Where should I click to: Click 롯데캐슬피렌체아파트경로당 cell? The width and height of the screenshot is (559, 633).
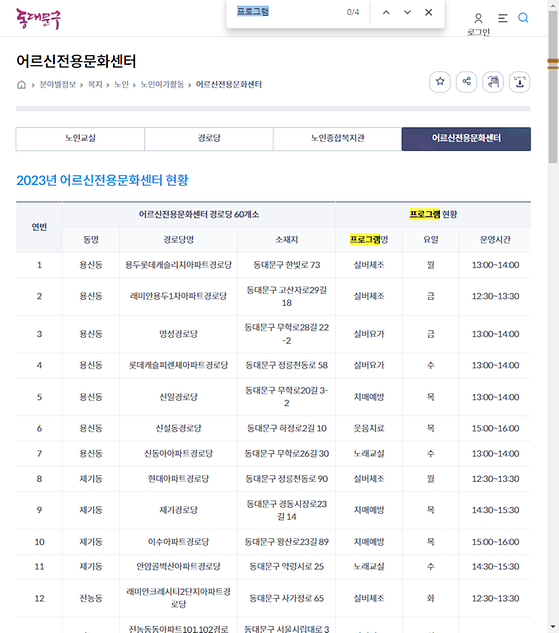(x=178, y=365)
